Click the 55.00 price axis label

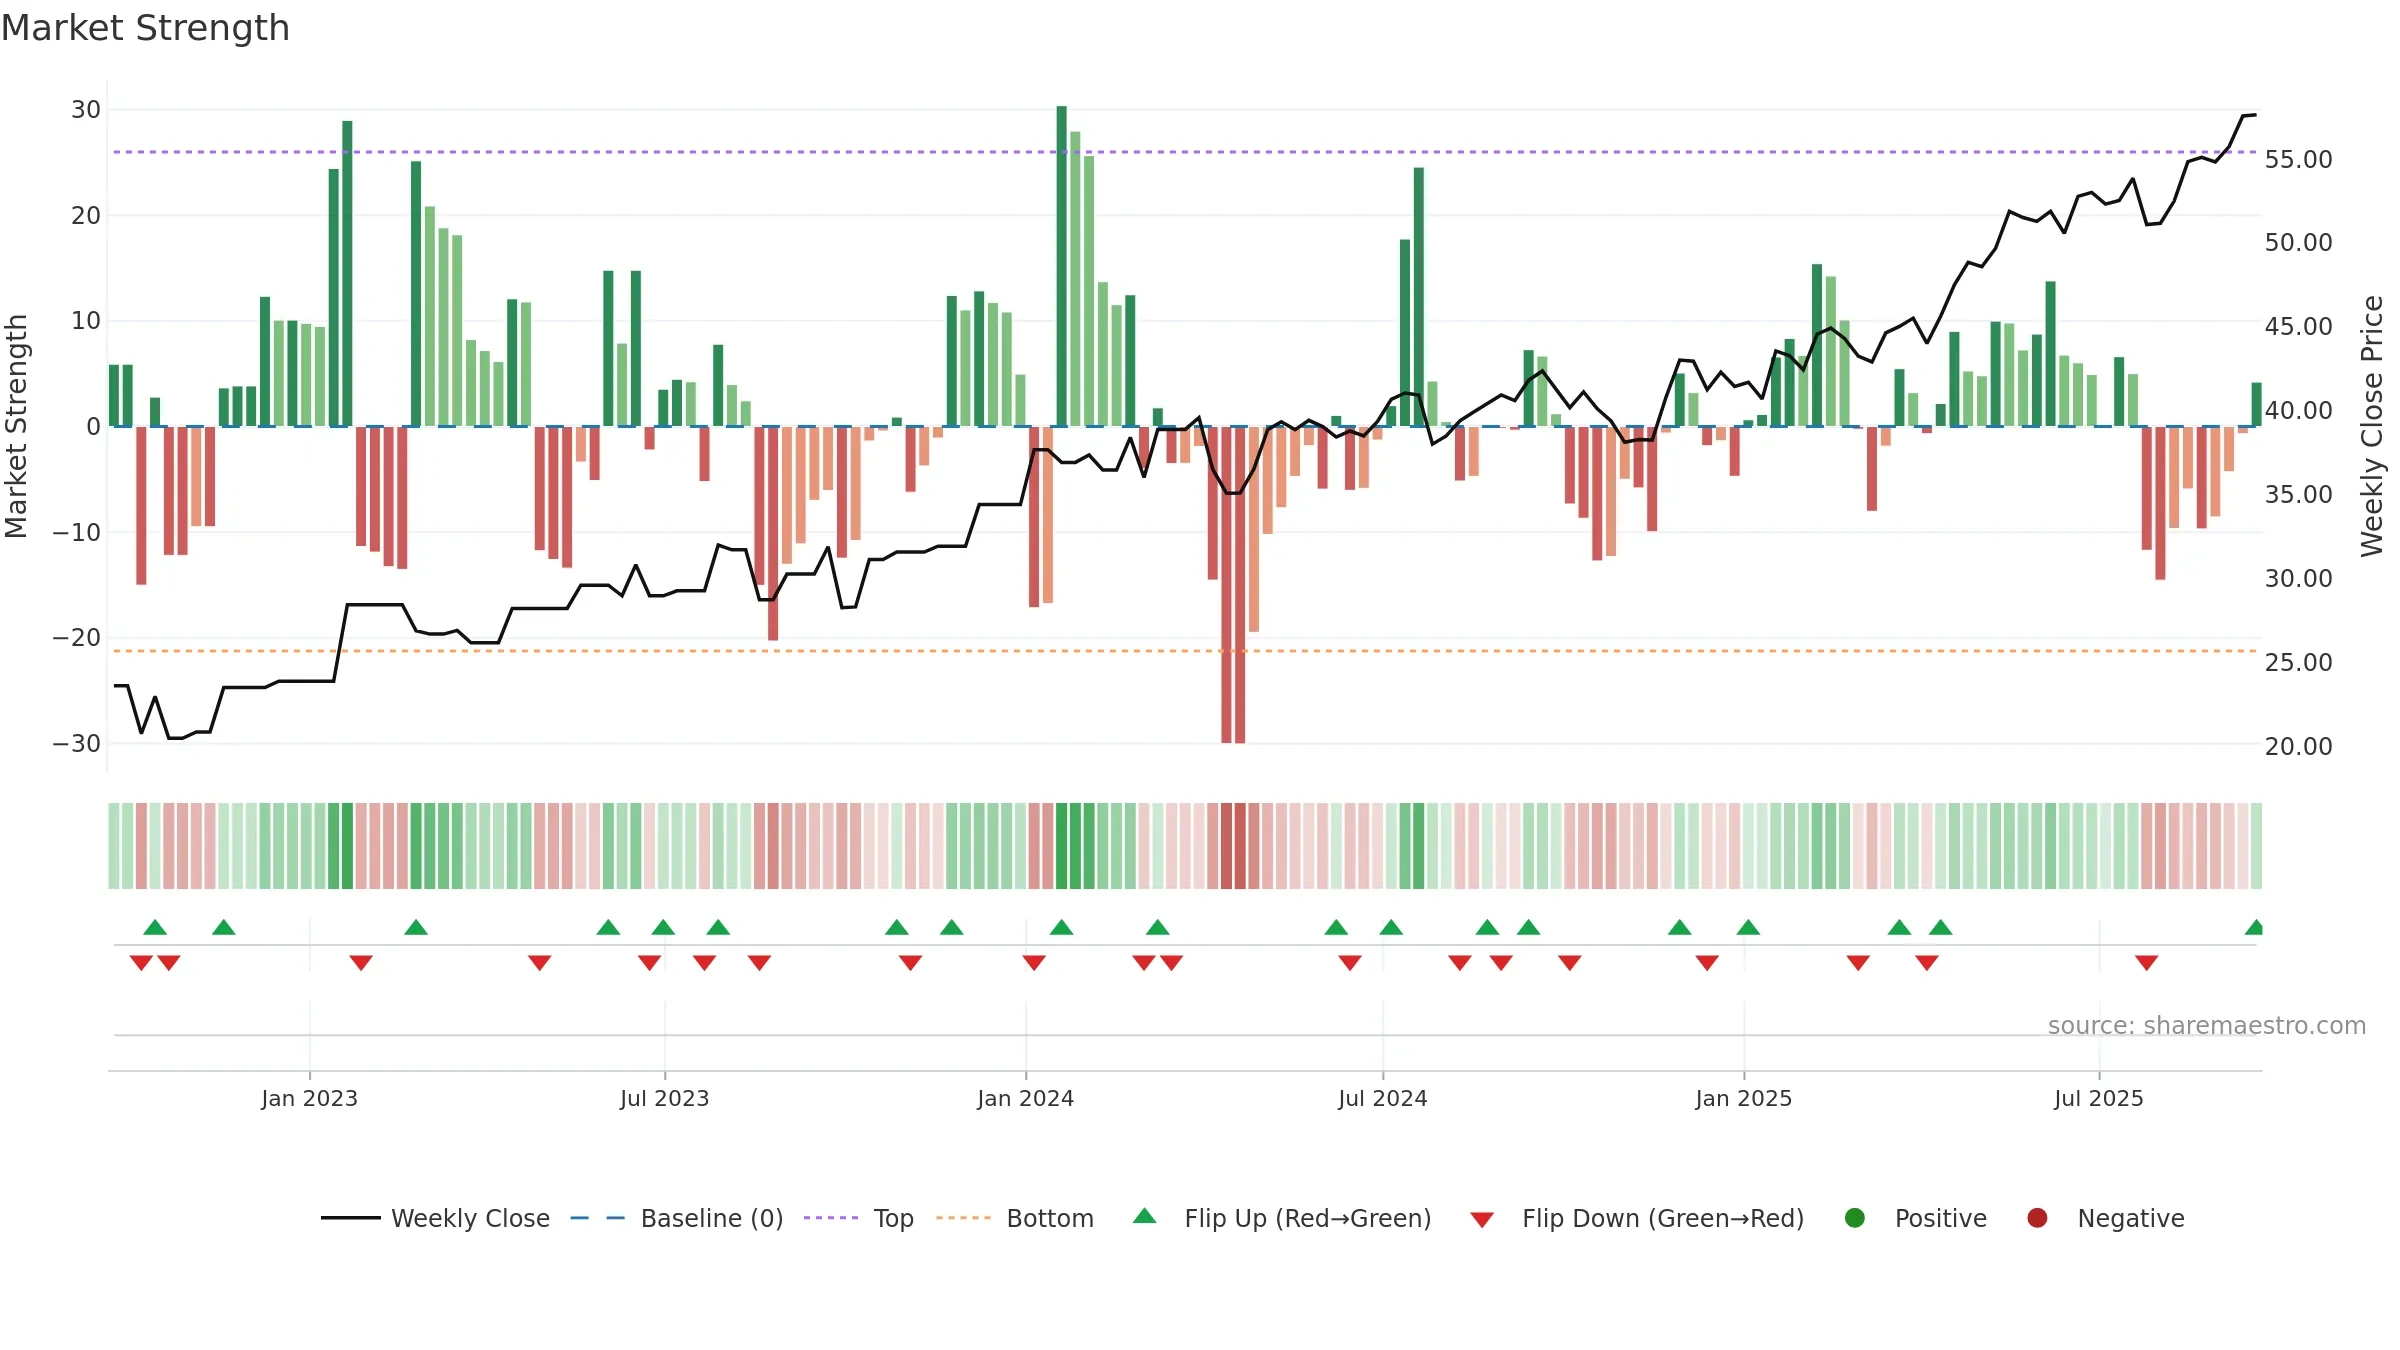[x=2298, y=159]
